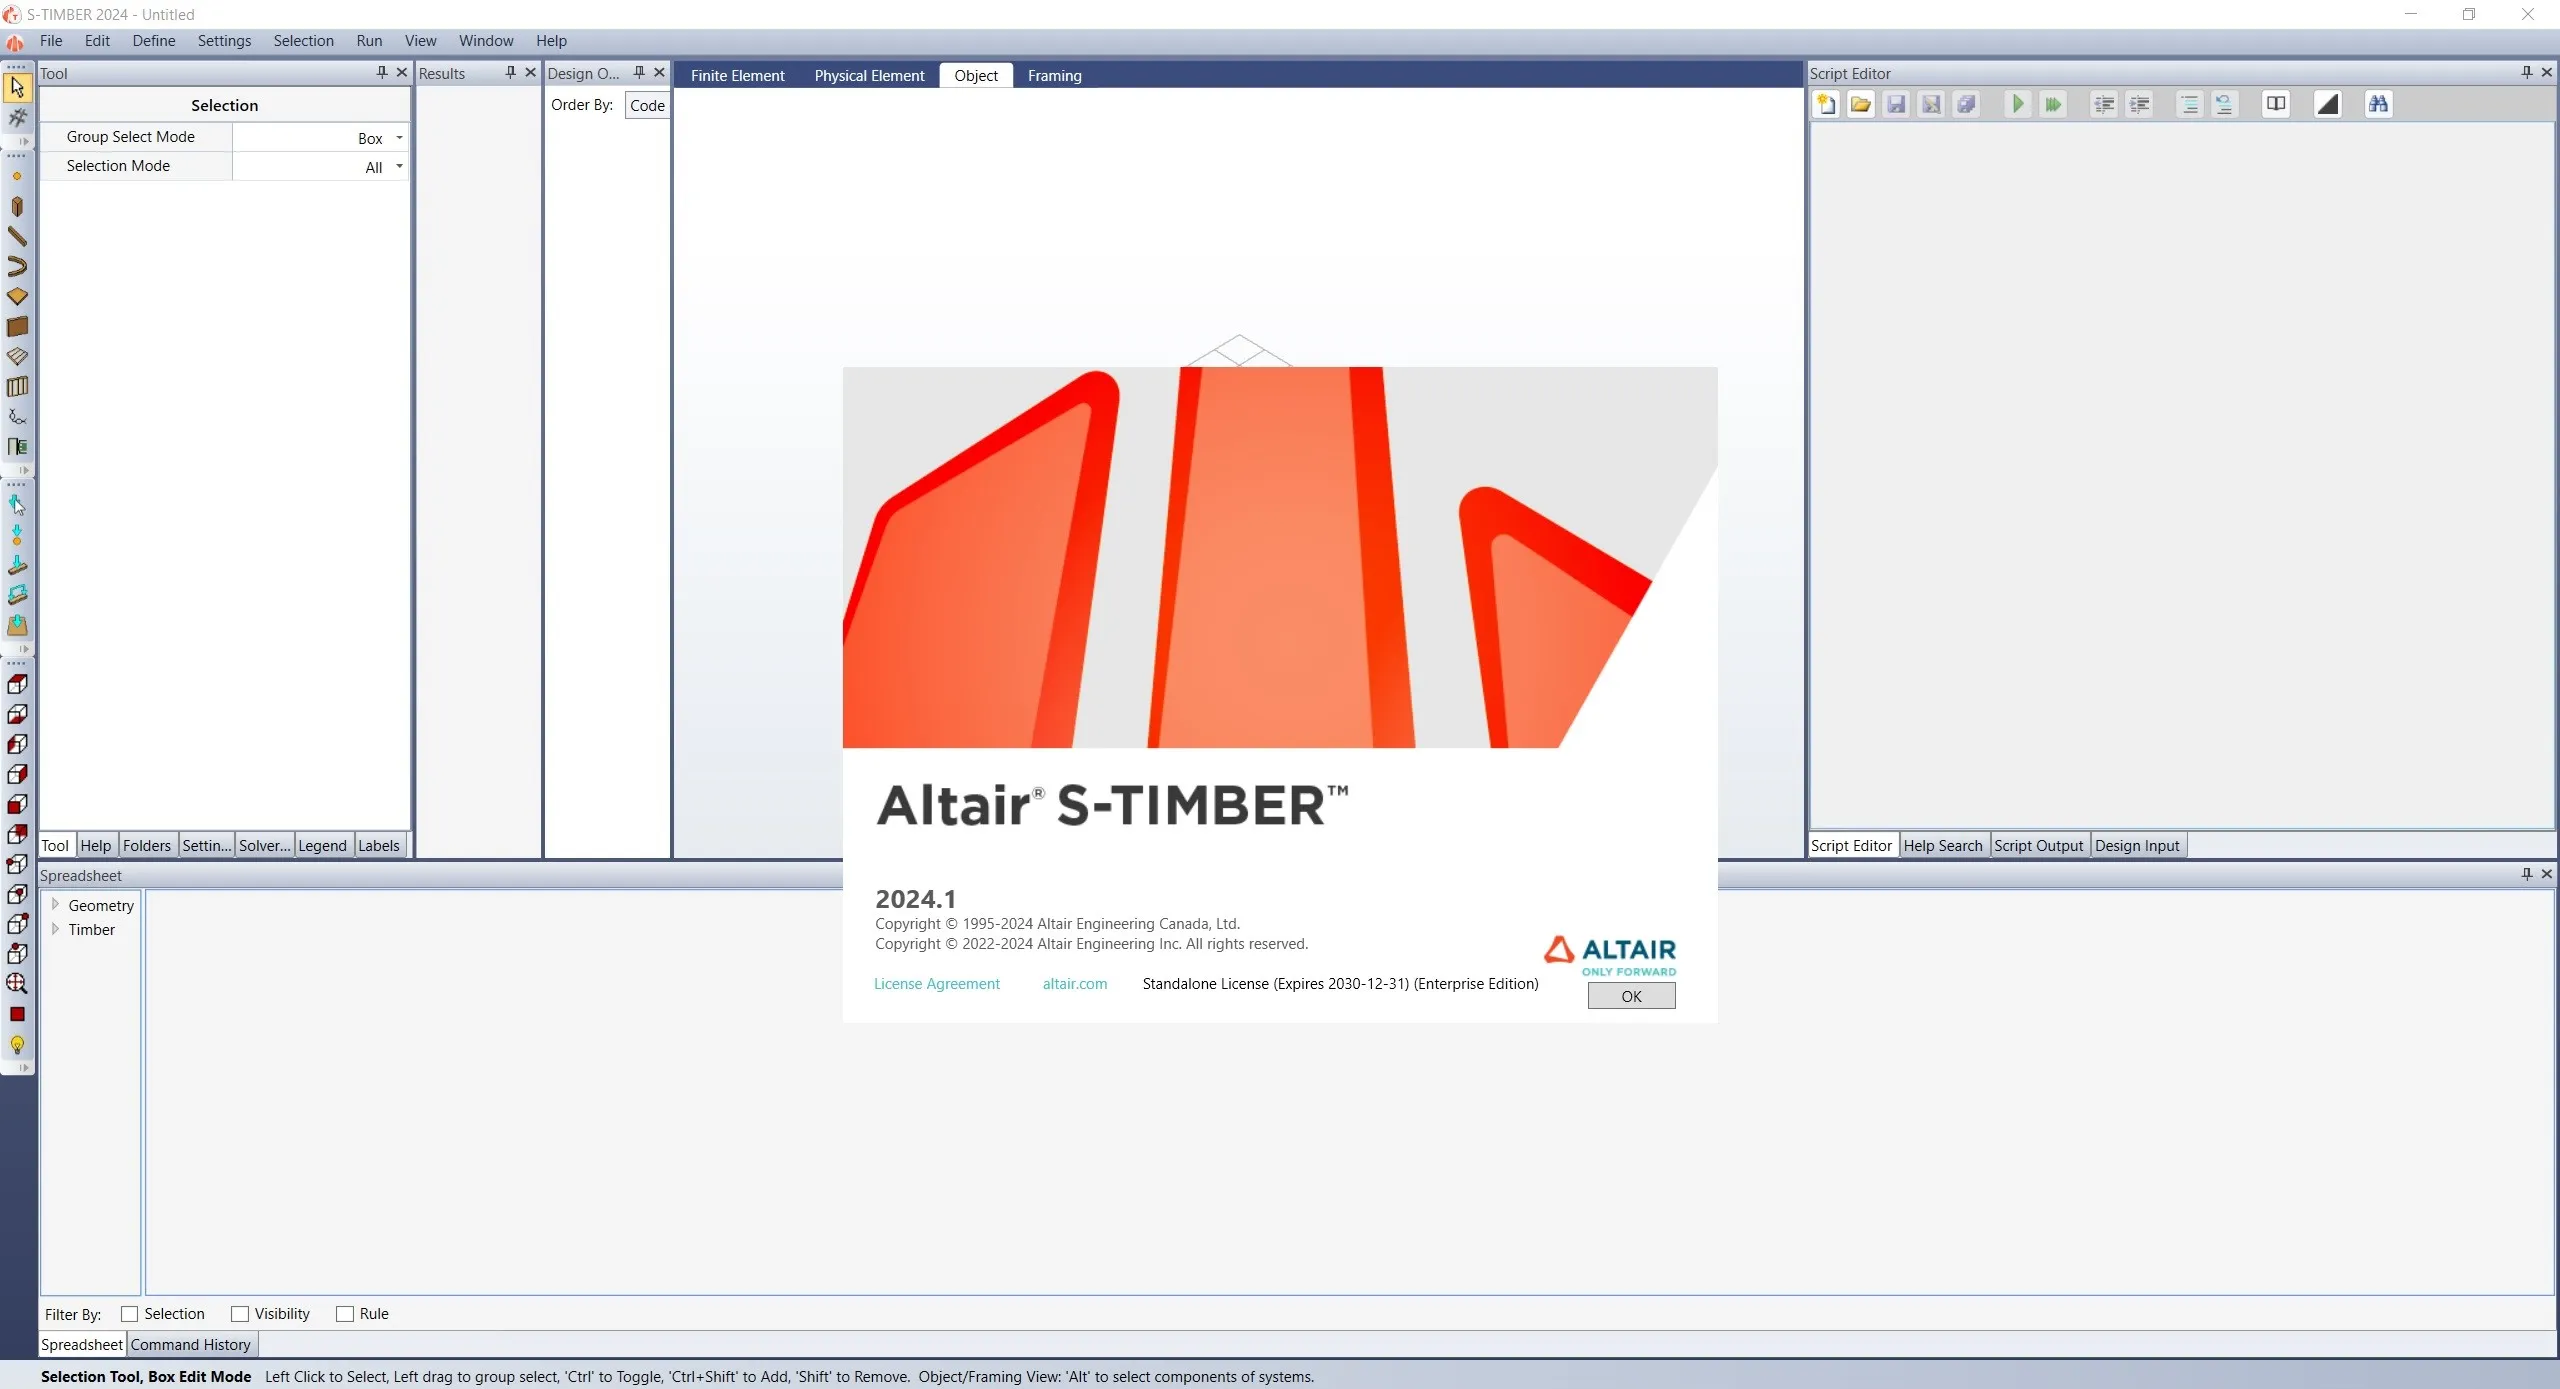Image resolution: width=2560 pixels, height=1389 pixels.
Task: Select the general load arrow tool
Action: 17,506
